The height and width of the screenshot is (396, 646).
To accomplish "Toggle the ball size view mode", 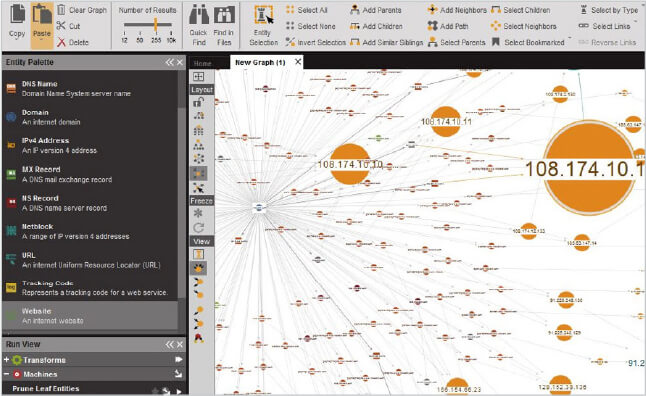I will point(199,268).
